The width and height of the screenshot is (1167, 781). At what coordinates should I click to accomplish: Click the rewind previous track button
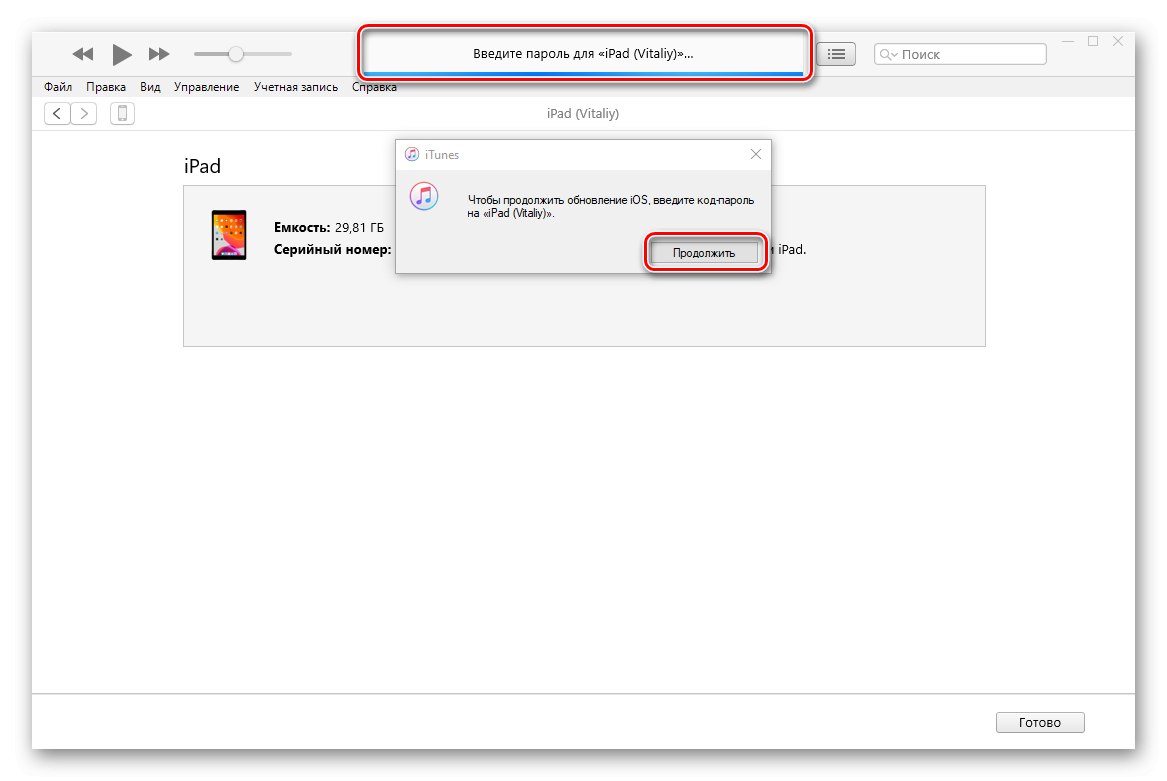83,54
